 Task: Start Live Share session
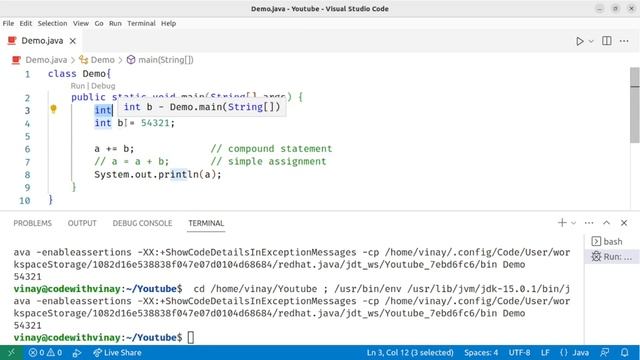(117, 353)
